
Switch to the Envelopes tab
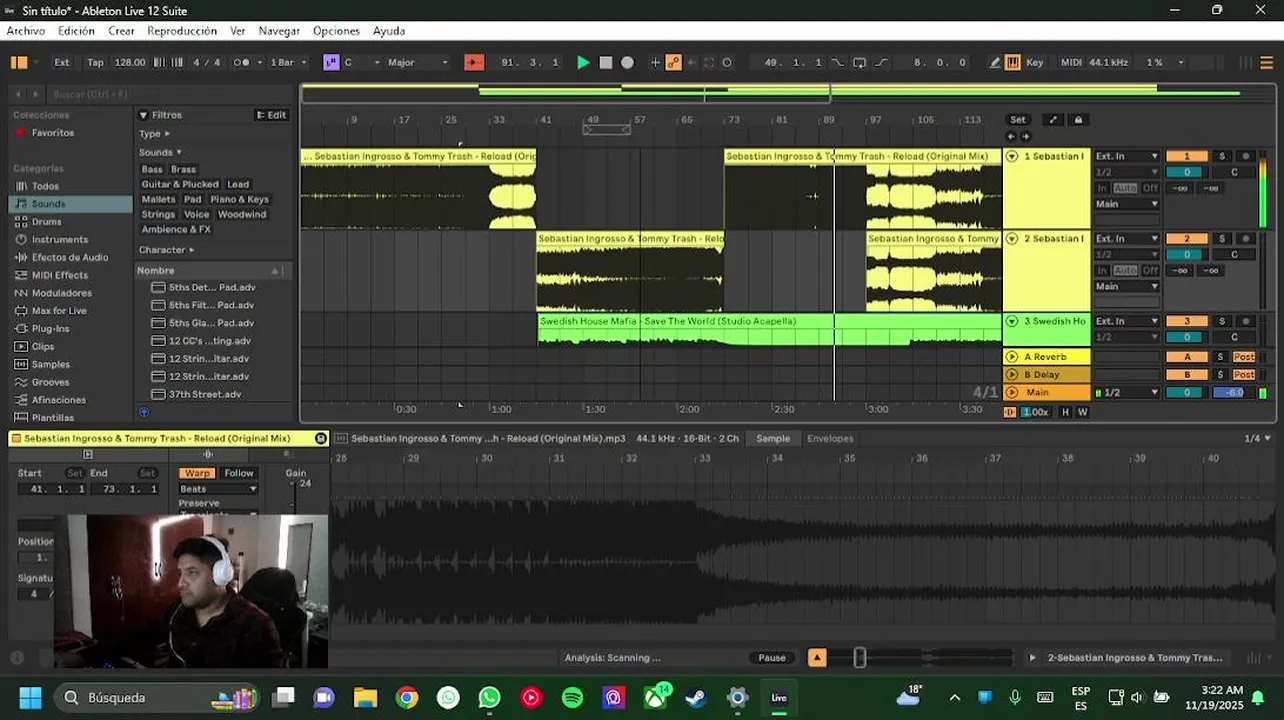tap(830, 439)
